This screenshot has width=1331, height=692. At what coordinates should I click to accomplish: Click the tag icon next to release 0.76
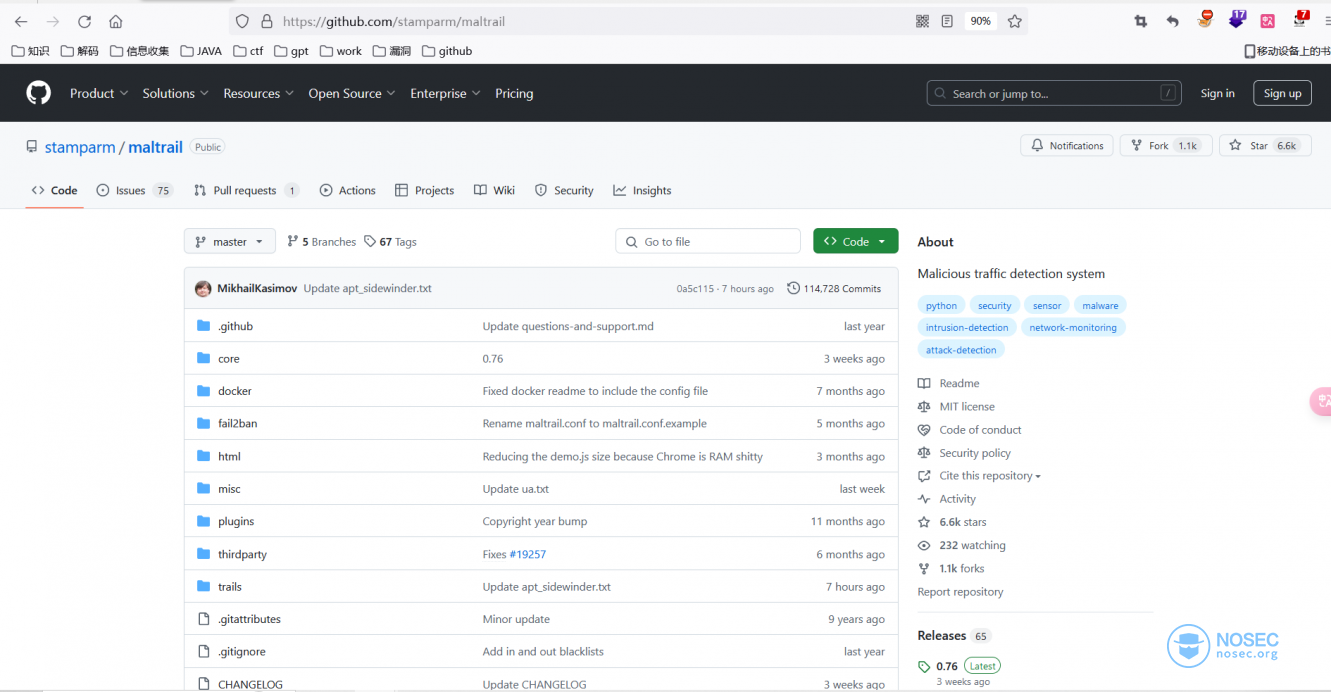924,666
